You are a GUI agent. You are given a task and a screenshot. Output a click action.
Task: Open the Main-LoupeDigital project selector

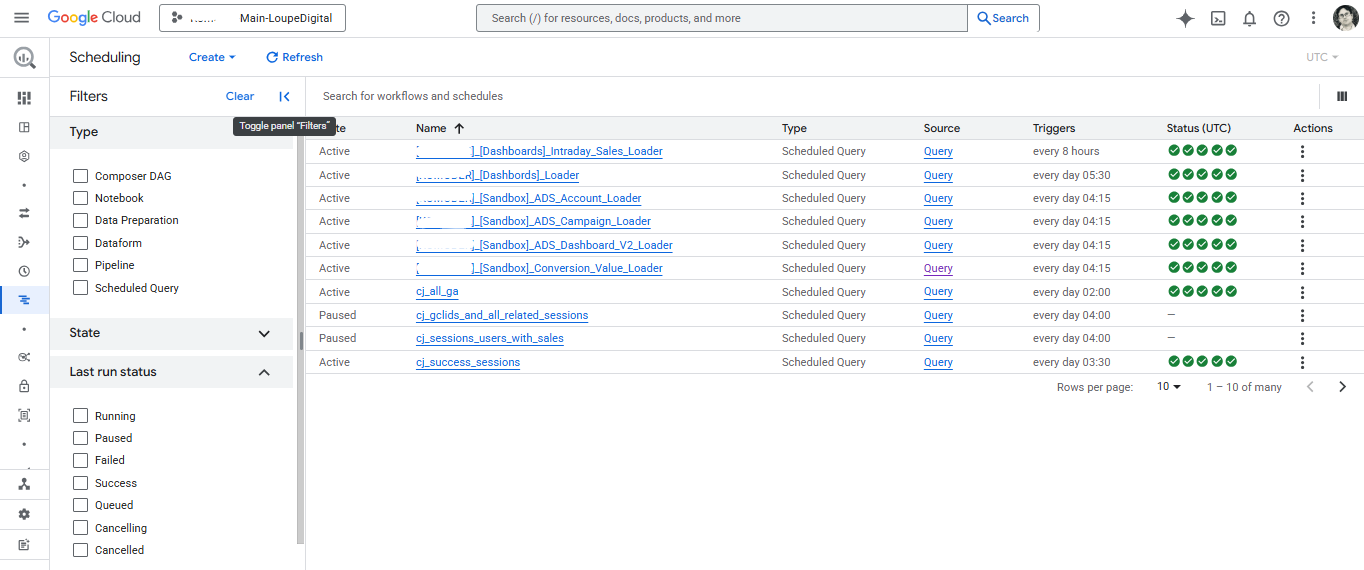[253, 18]
